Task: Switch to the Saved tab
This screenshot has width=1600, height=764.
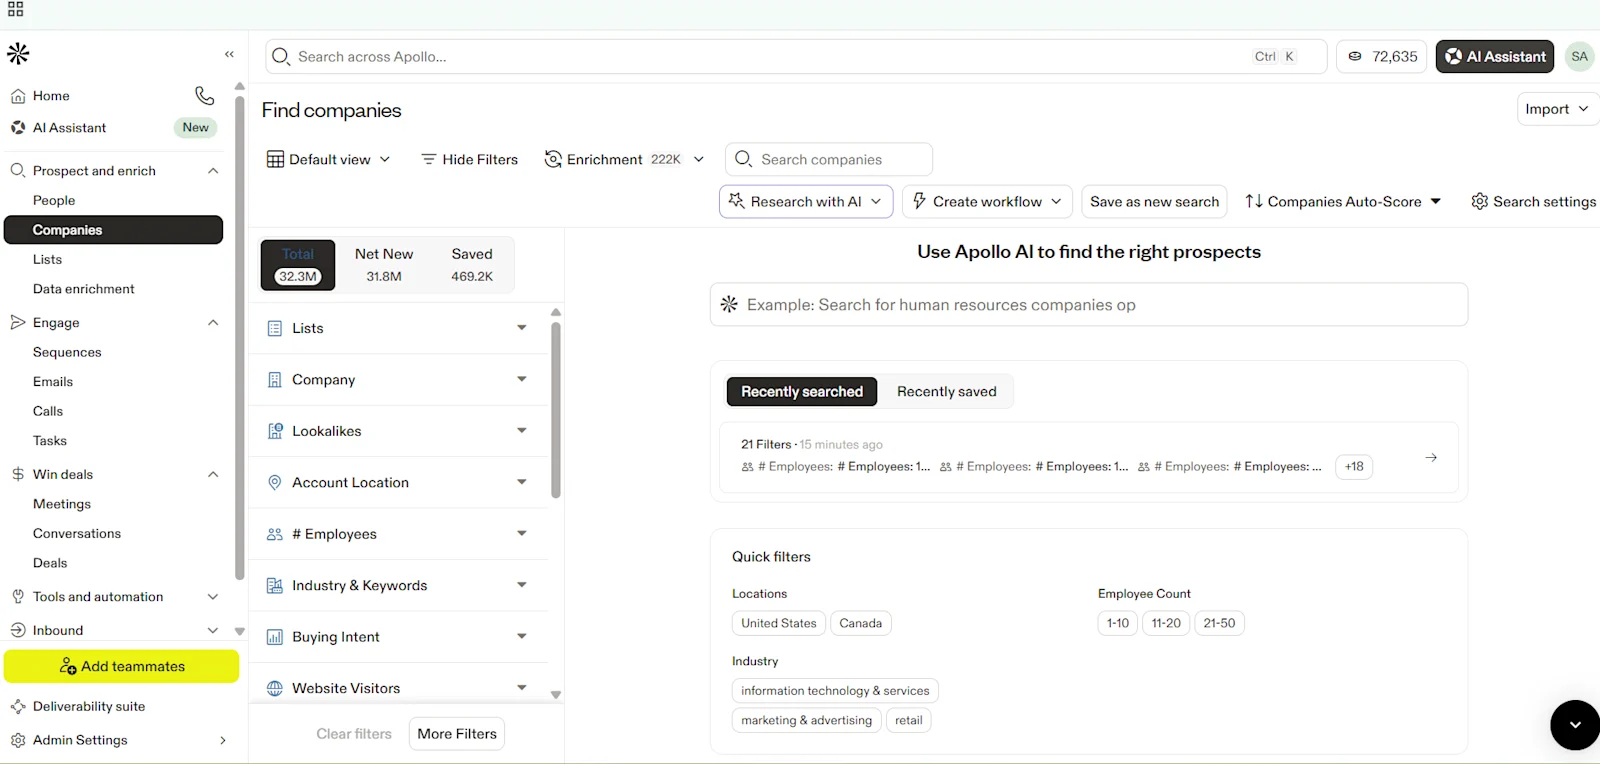Action: tap(472, 265)
